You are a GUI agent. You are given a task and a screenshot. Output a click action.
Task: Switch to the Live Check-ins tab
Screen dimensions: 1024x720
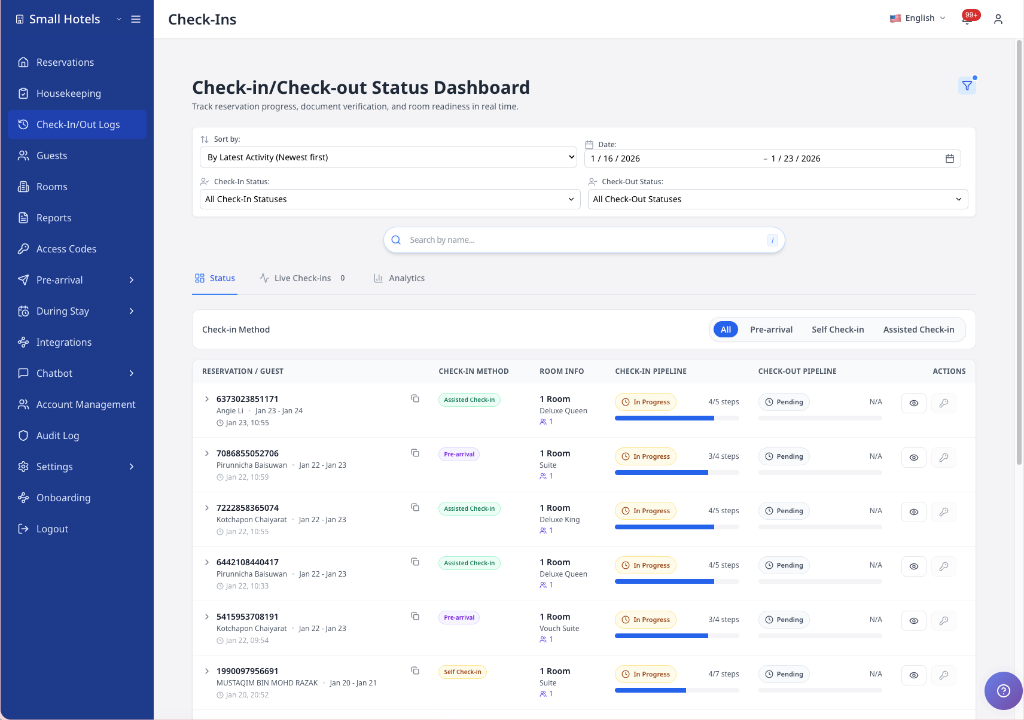point(300,278)
